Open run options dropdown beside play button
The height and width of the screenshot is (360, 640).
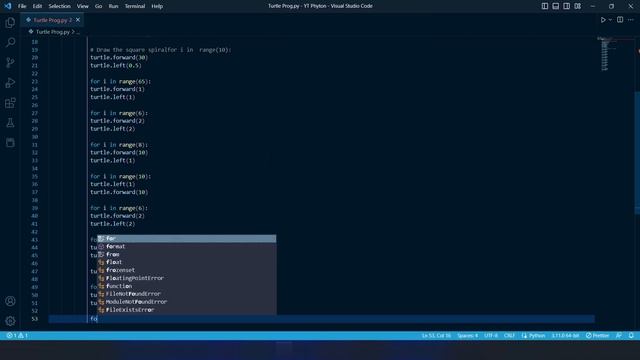(610, 20)
